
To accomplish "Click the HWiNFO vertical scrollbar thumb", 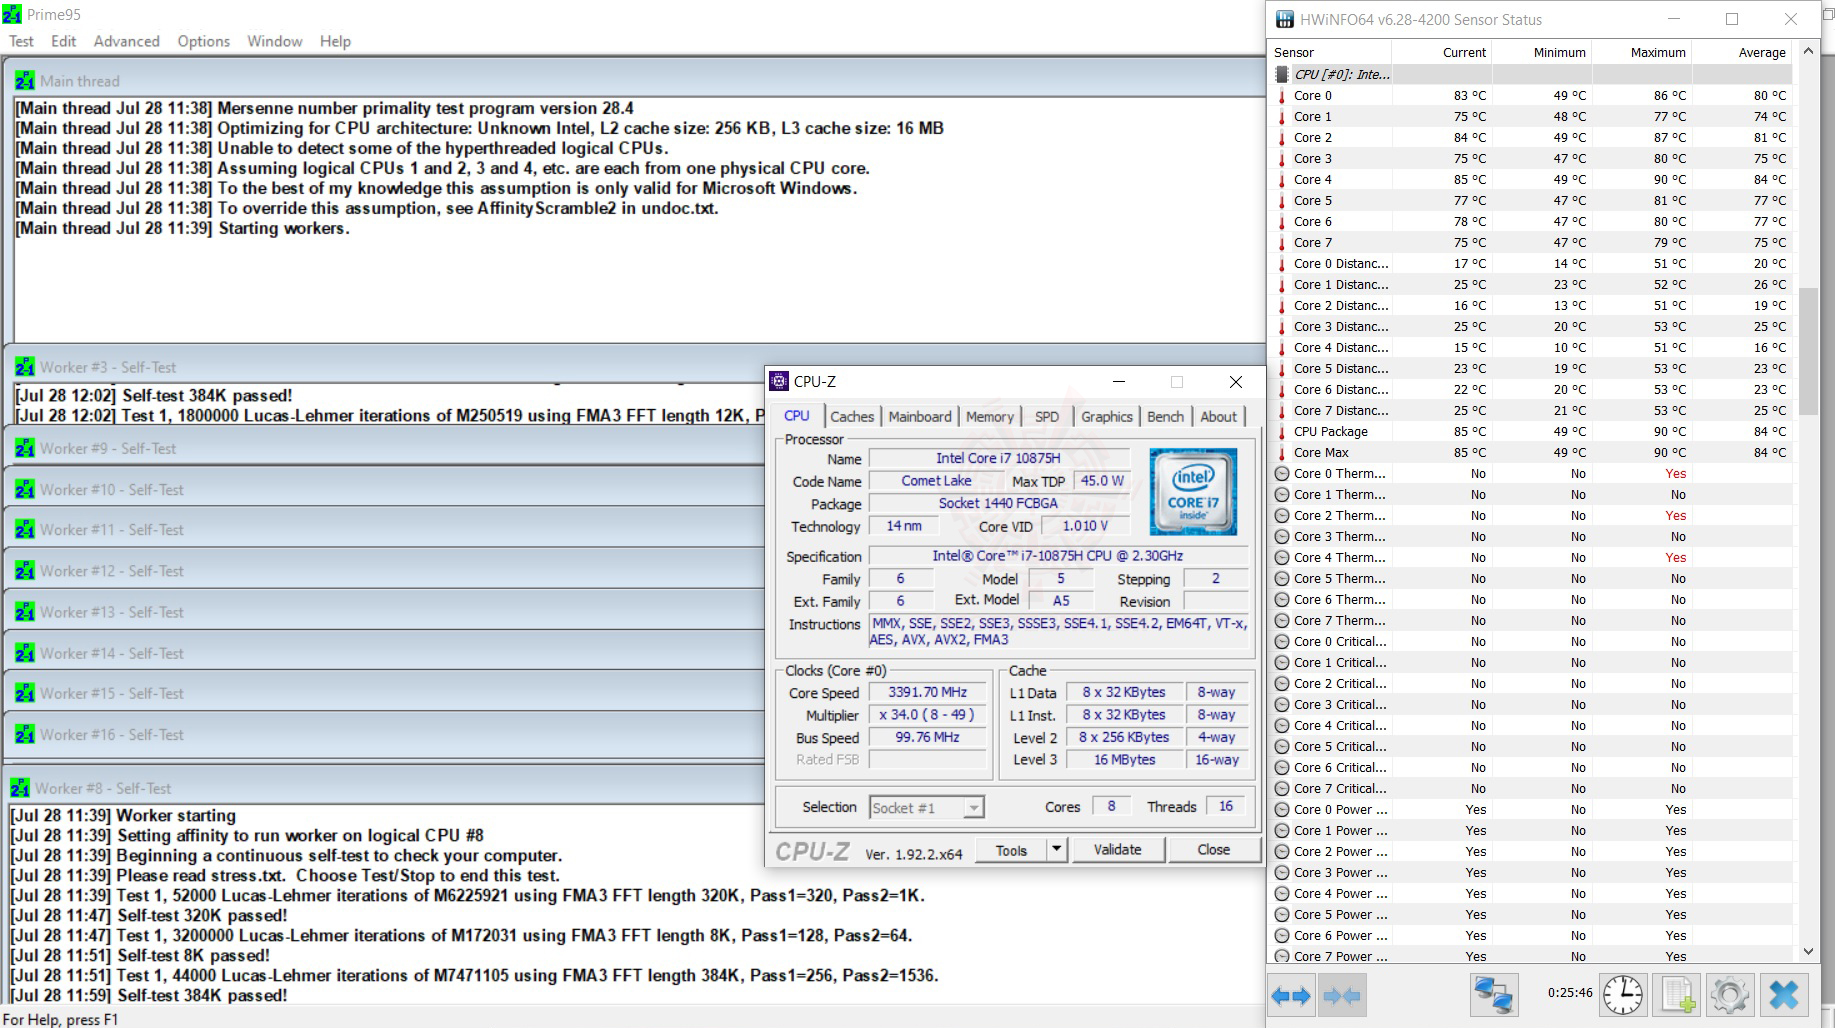I will point(1808,351).
